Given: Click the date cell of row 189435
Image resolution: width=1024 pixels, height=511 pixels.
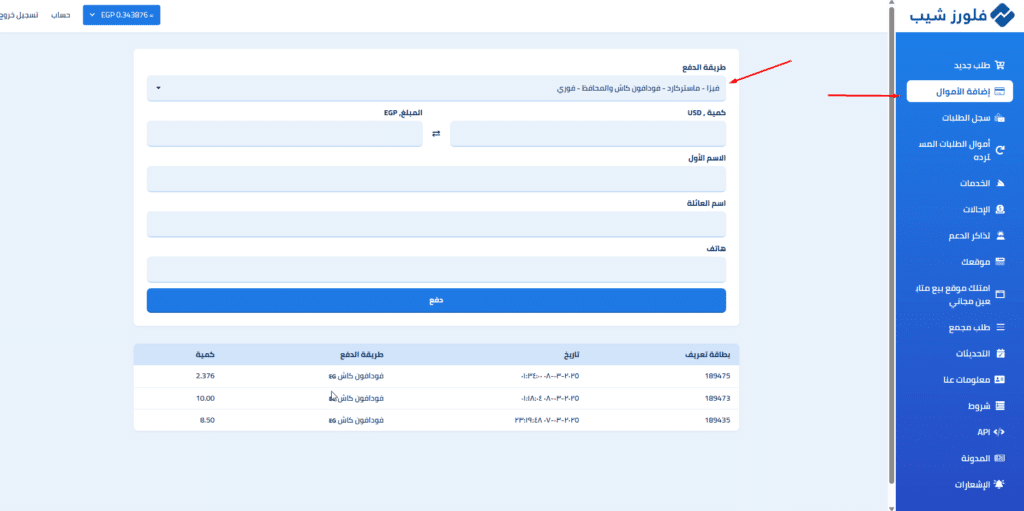Looking at the screenshot, I should point(547,420).
